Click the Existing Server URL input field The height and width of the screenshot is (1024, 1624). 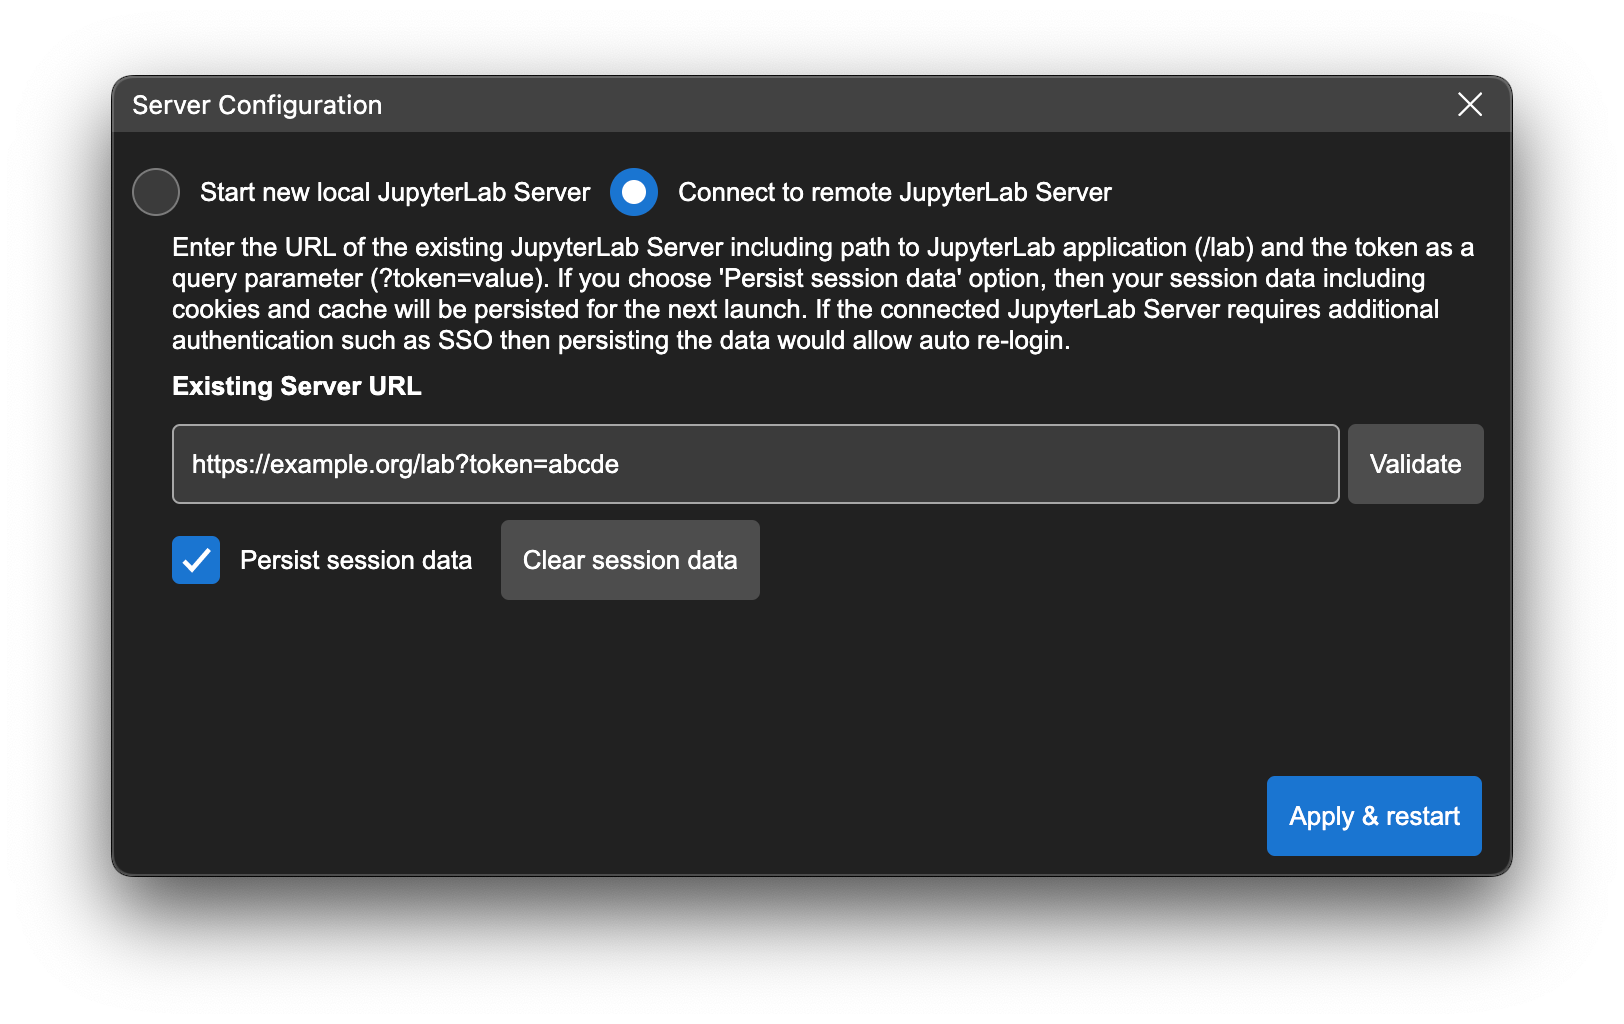755,464
